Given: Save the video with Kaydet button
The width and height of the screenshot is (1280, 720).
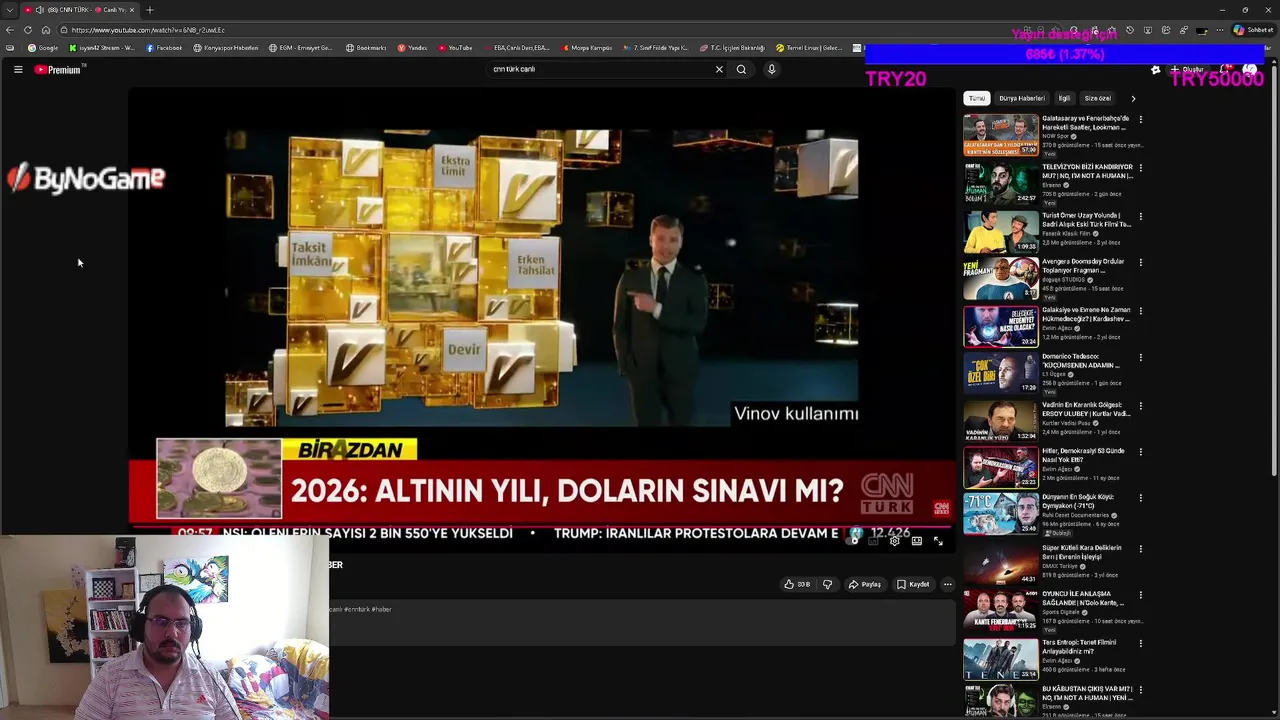Looking at the screenshot, I should tap(913, 584).
